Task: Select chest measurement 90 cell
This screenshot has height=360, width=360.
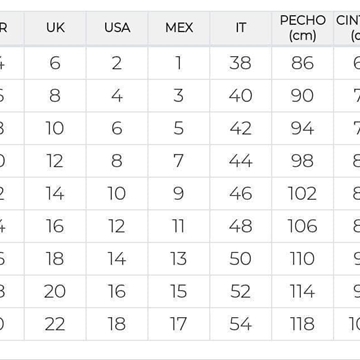Action: click(x=302, y=95)
